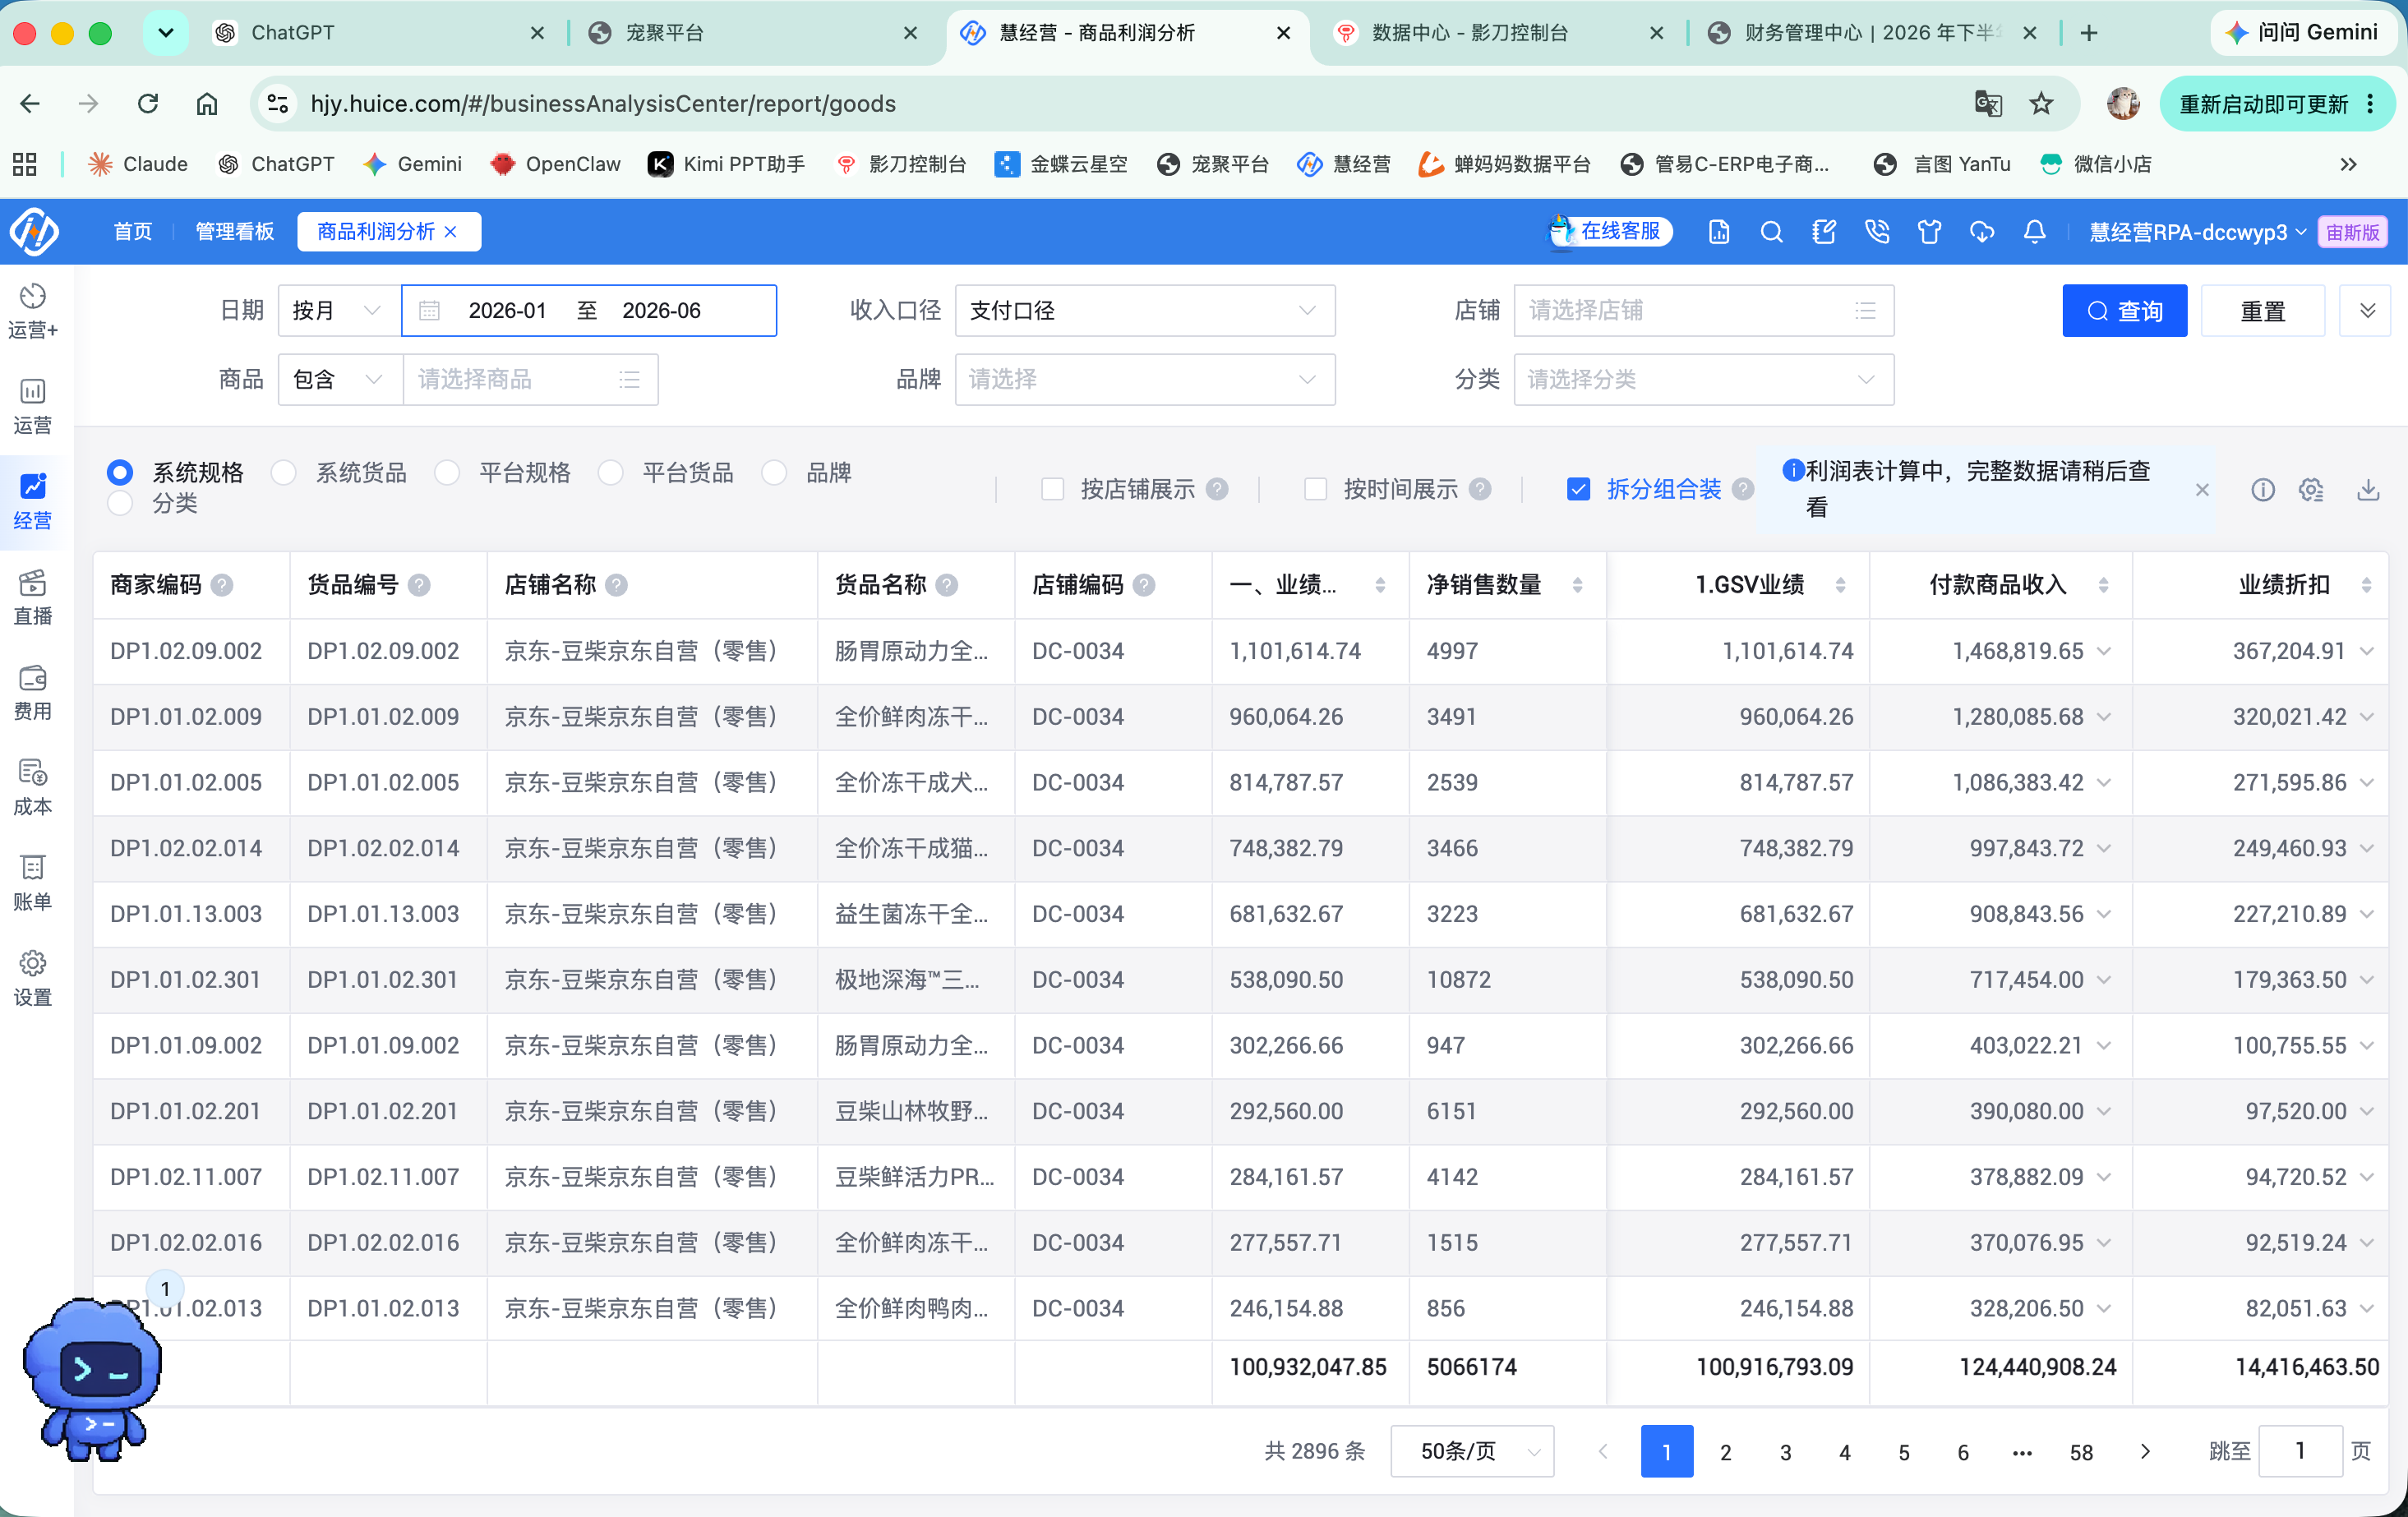The height and width of the screenshot is (1517, 2408).
Task: Download the report table
Action: tap(2367, 489)
